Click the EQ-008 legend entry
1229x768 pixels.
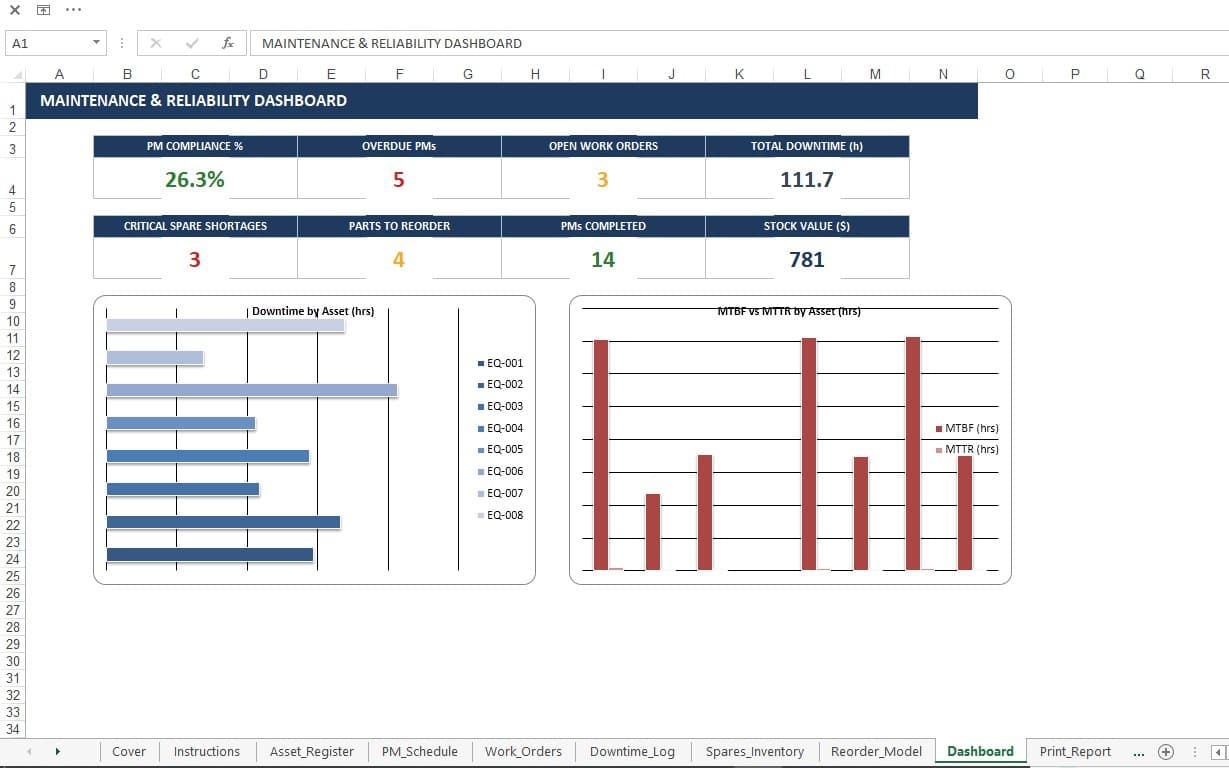coord(500,515)
